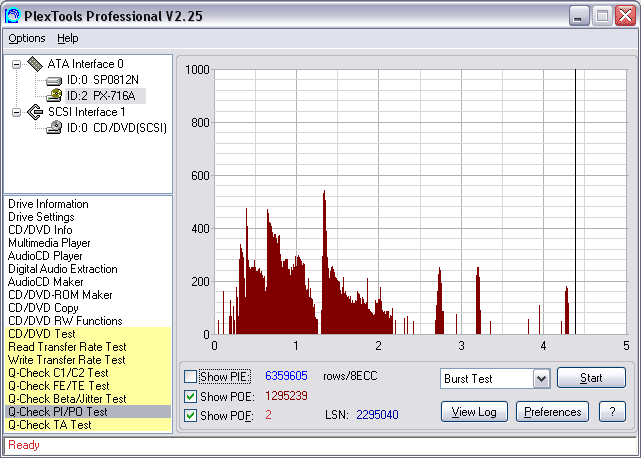
Task: Open CD/DVD Info
Action: point(40,230)
